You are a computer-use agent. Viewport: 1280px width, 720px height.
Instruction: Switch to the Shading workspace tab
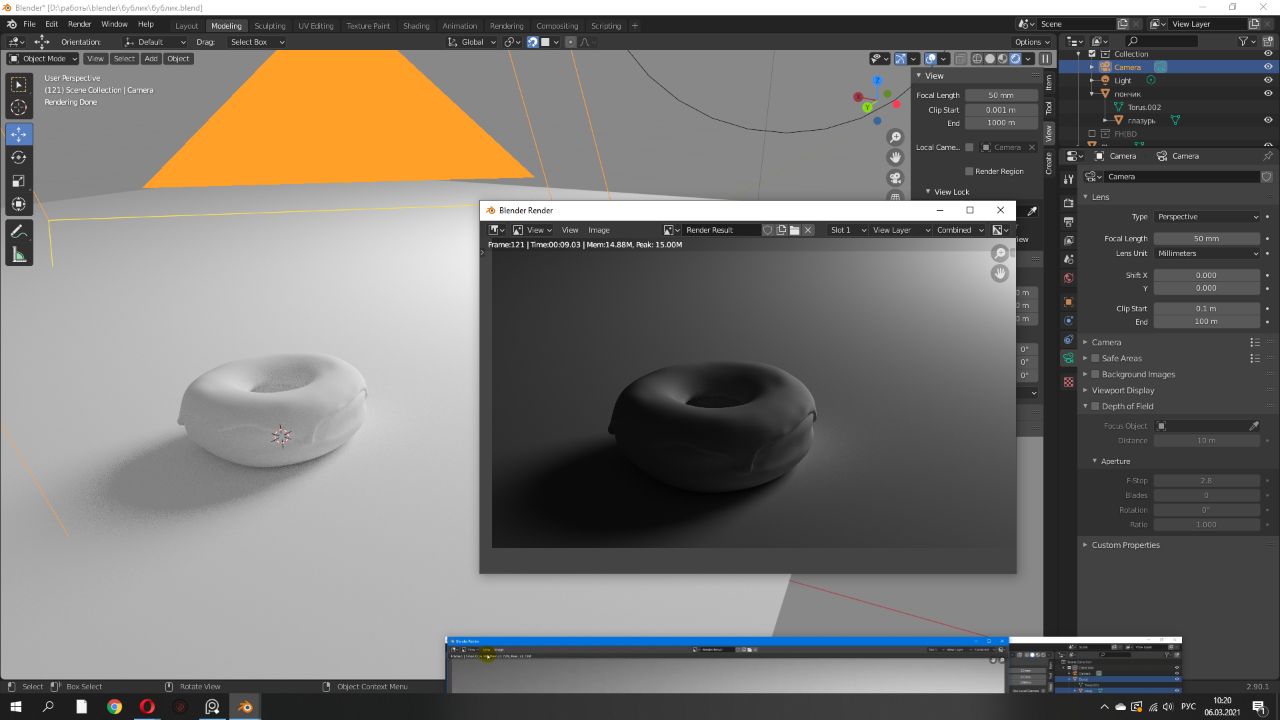click(415, 26)
